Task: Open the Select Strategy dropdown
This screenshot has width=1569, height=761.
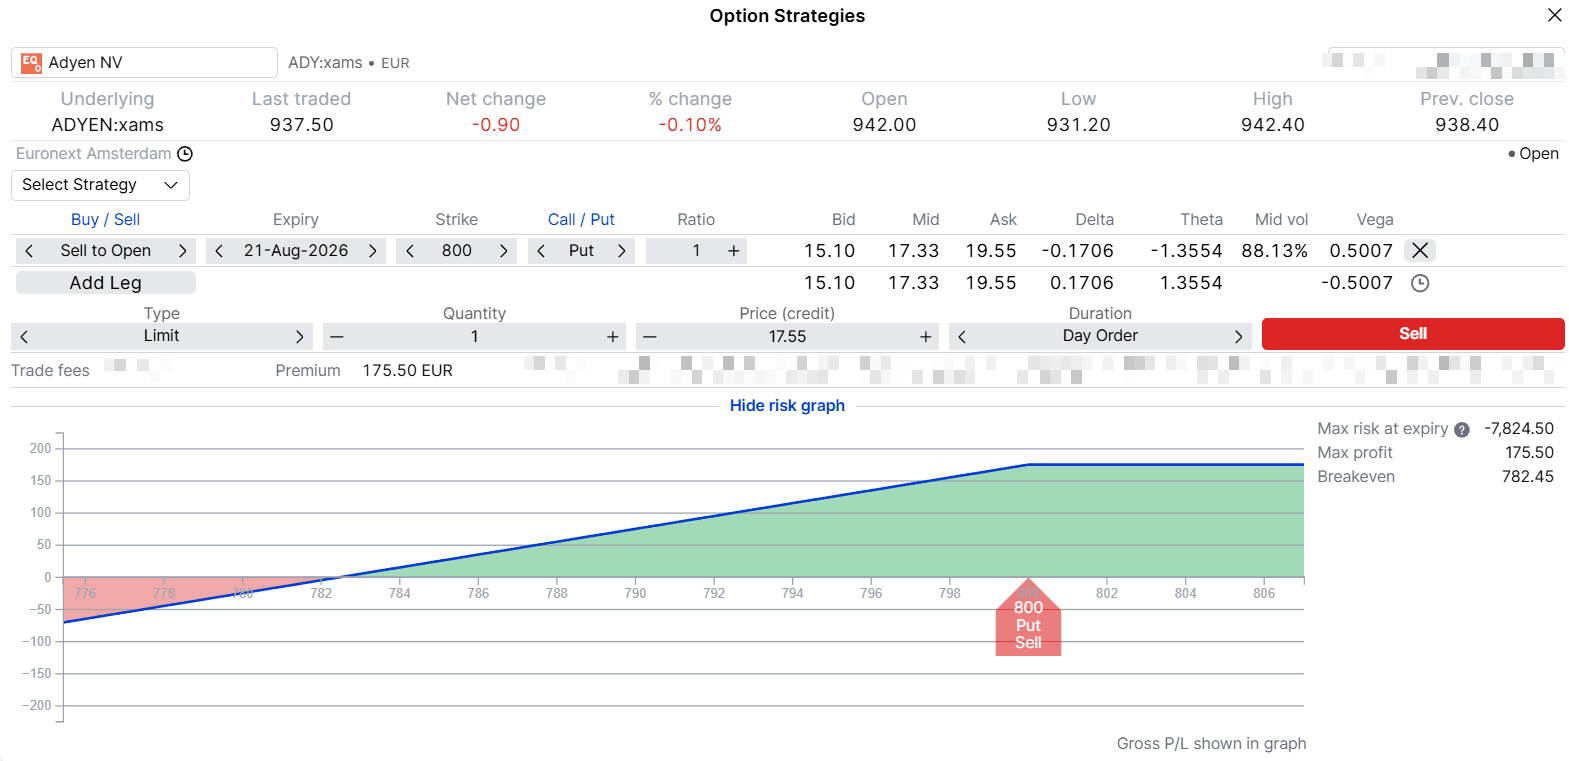Action: [100, 185]
